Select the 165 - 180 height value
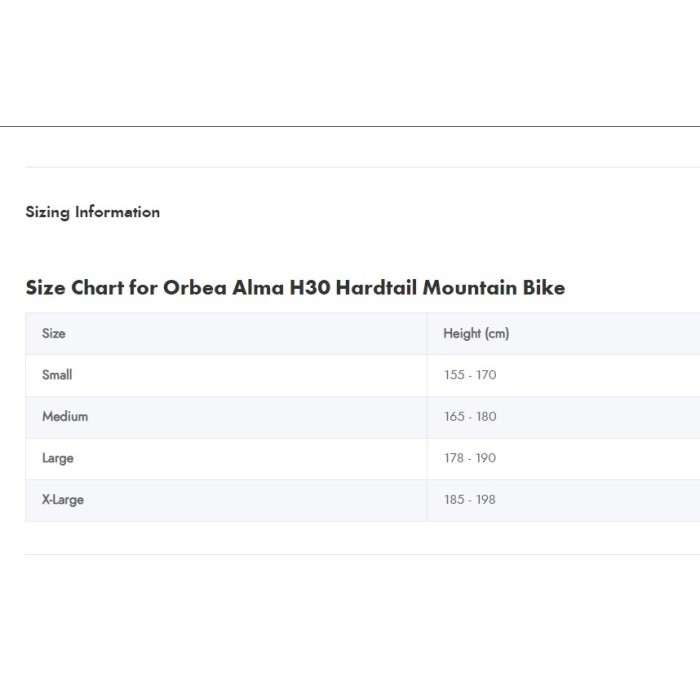Screen dimensions: 700x700 [470, 416]
